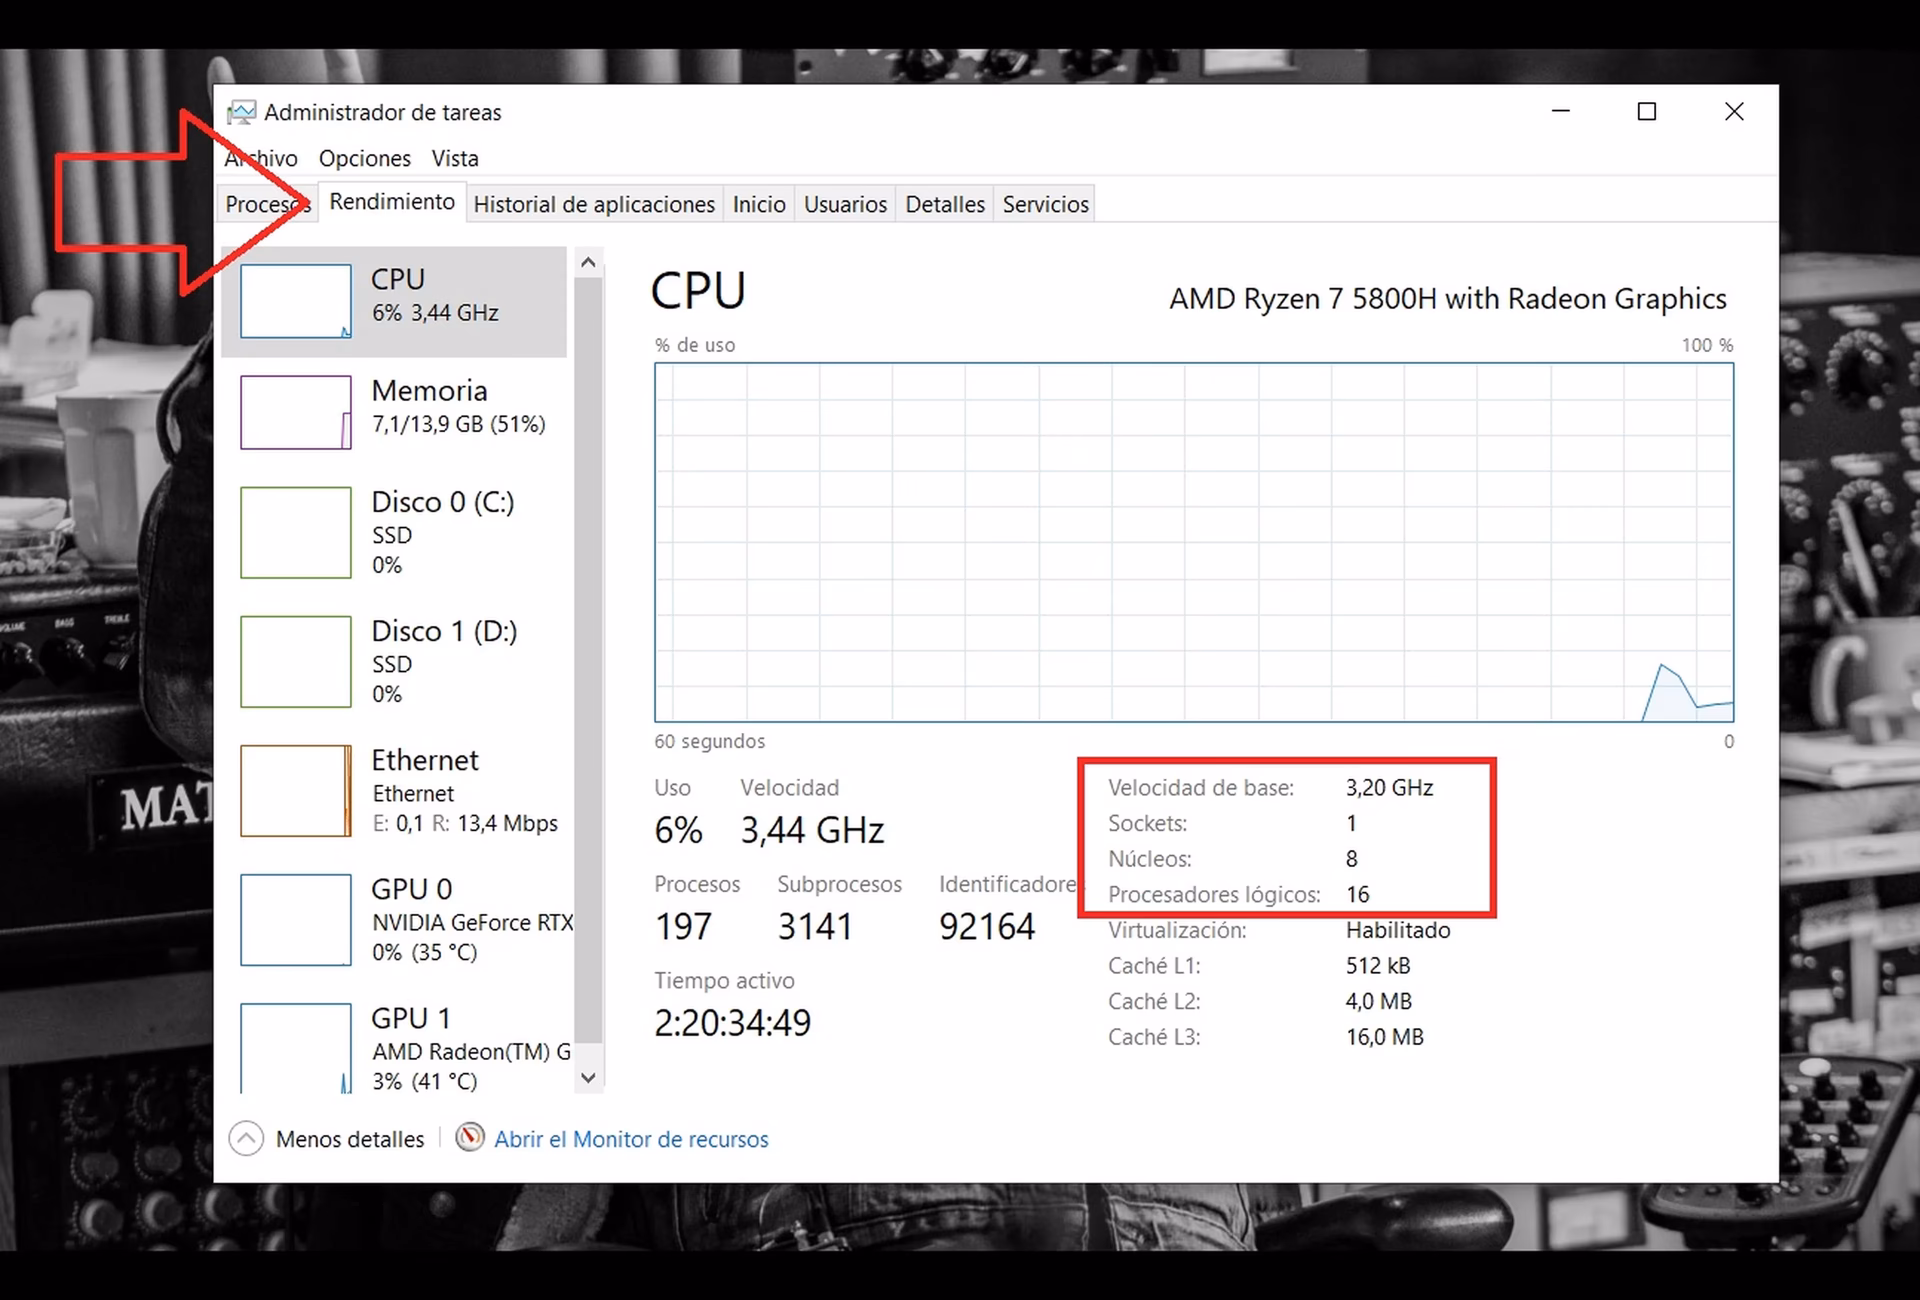Select the GPU 1 AMD Radeon thumbnail
This screenshot has width=1920, height=1300.
pos(296,1048)
